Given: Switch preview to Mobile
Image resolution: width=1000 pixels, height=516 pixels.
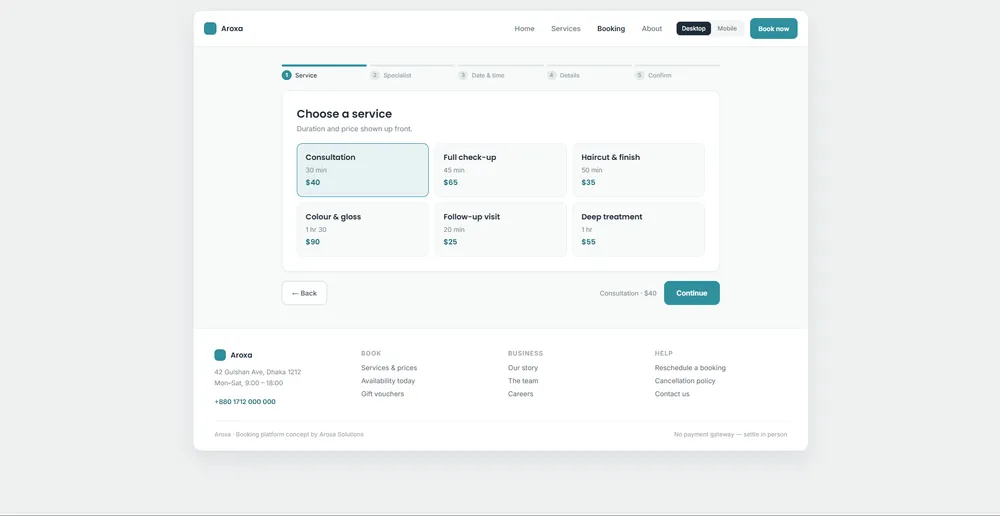Looking at the screenshot, I should coord(727,29).
